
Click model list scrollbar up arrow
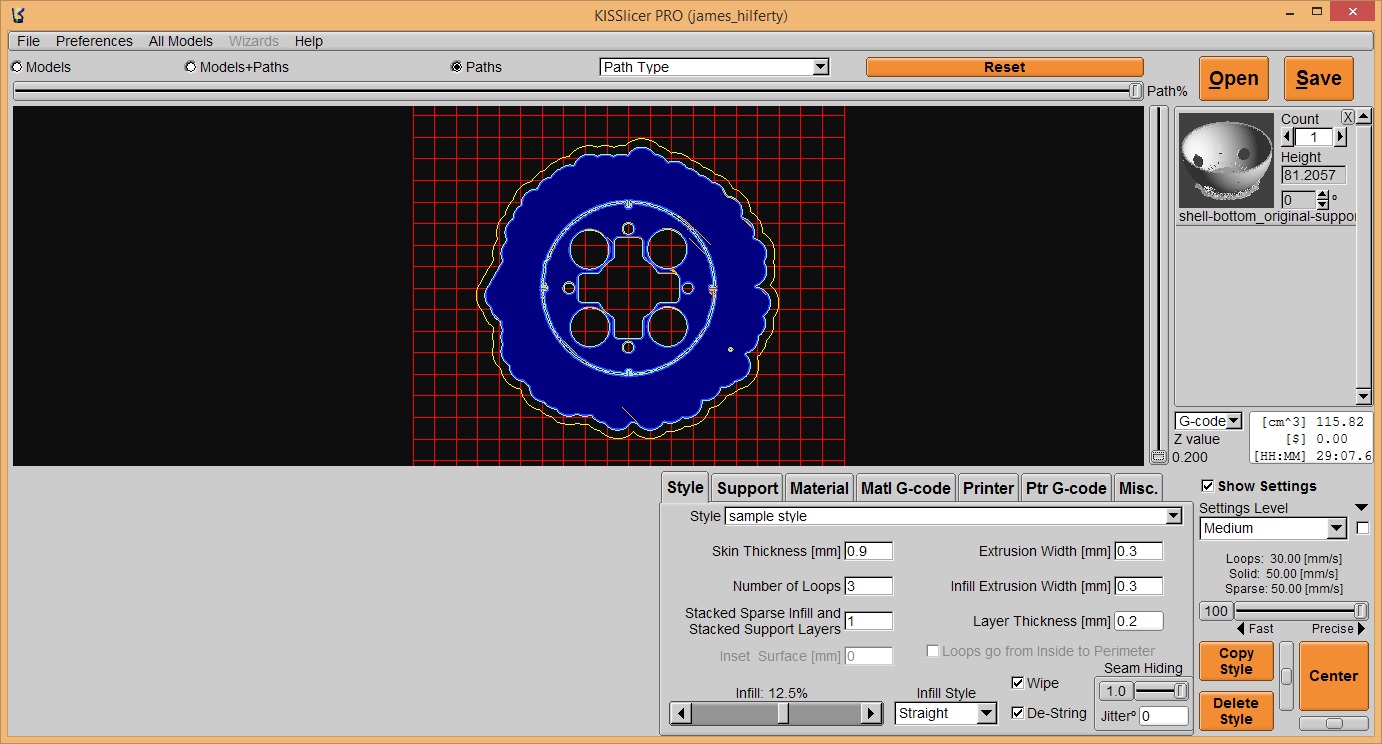(x=1363, y=117)
